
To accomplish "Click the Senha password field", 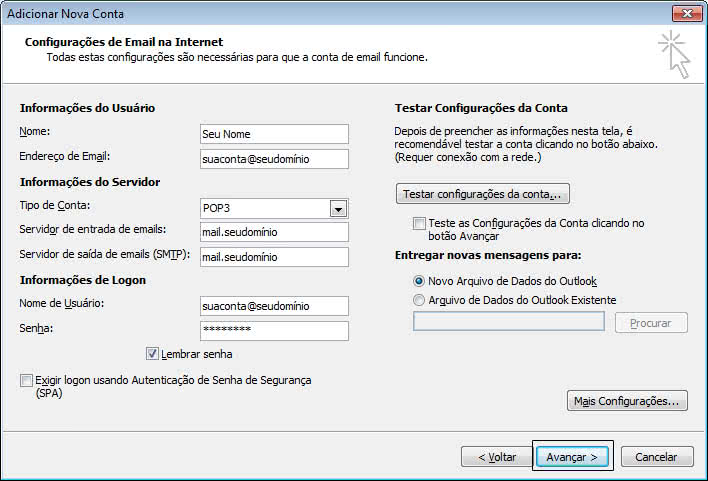I will (274, 331).
